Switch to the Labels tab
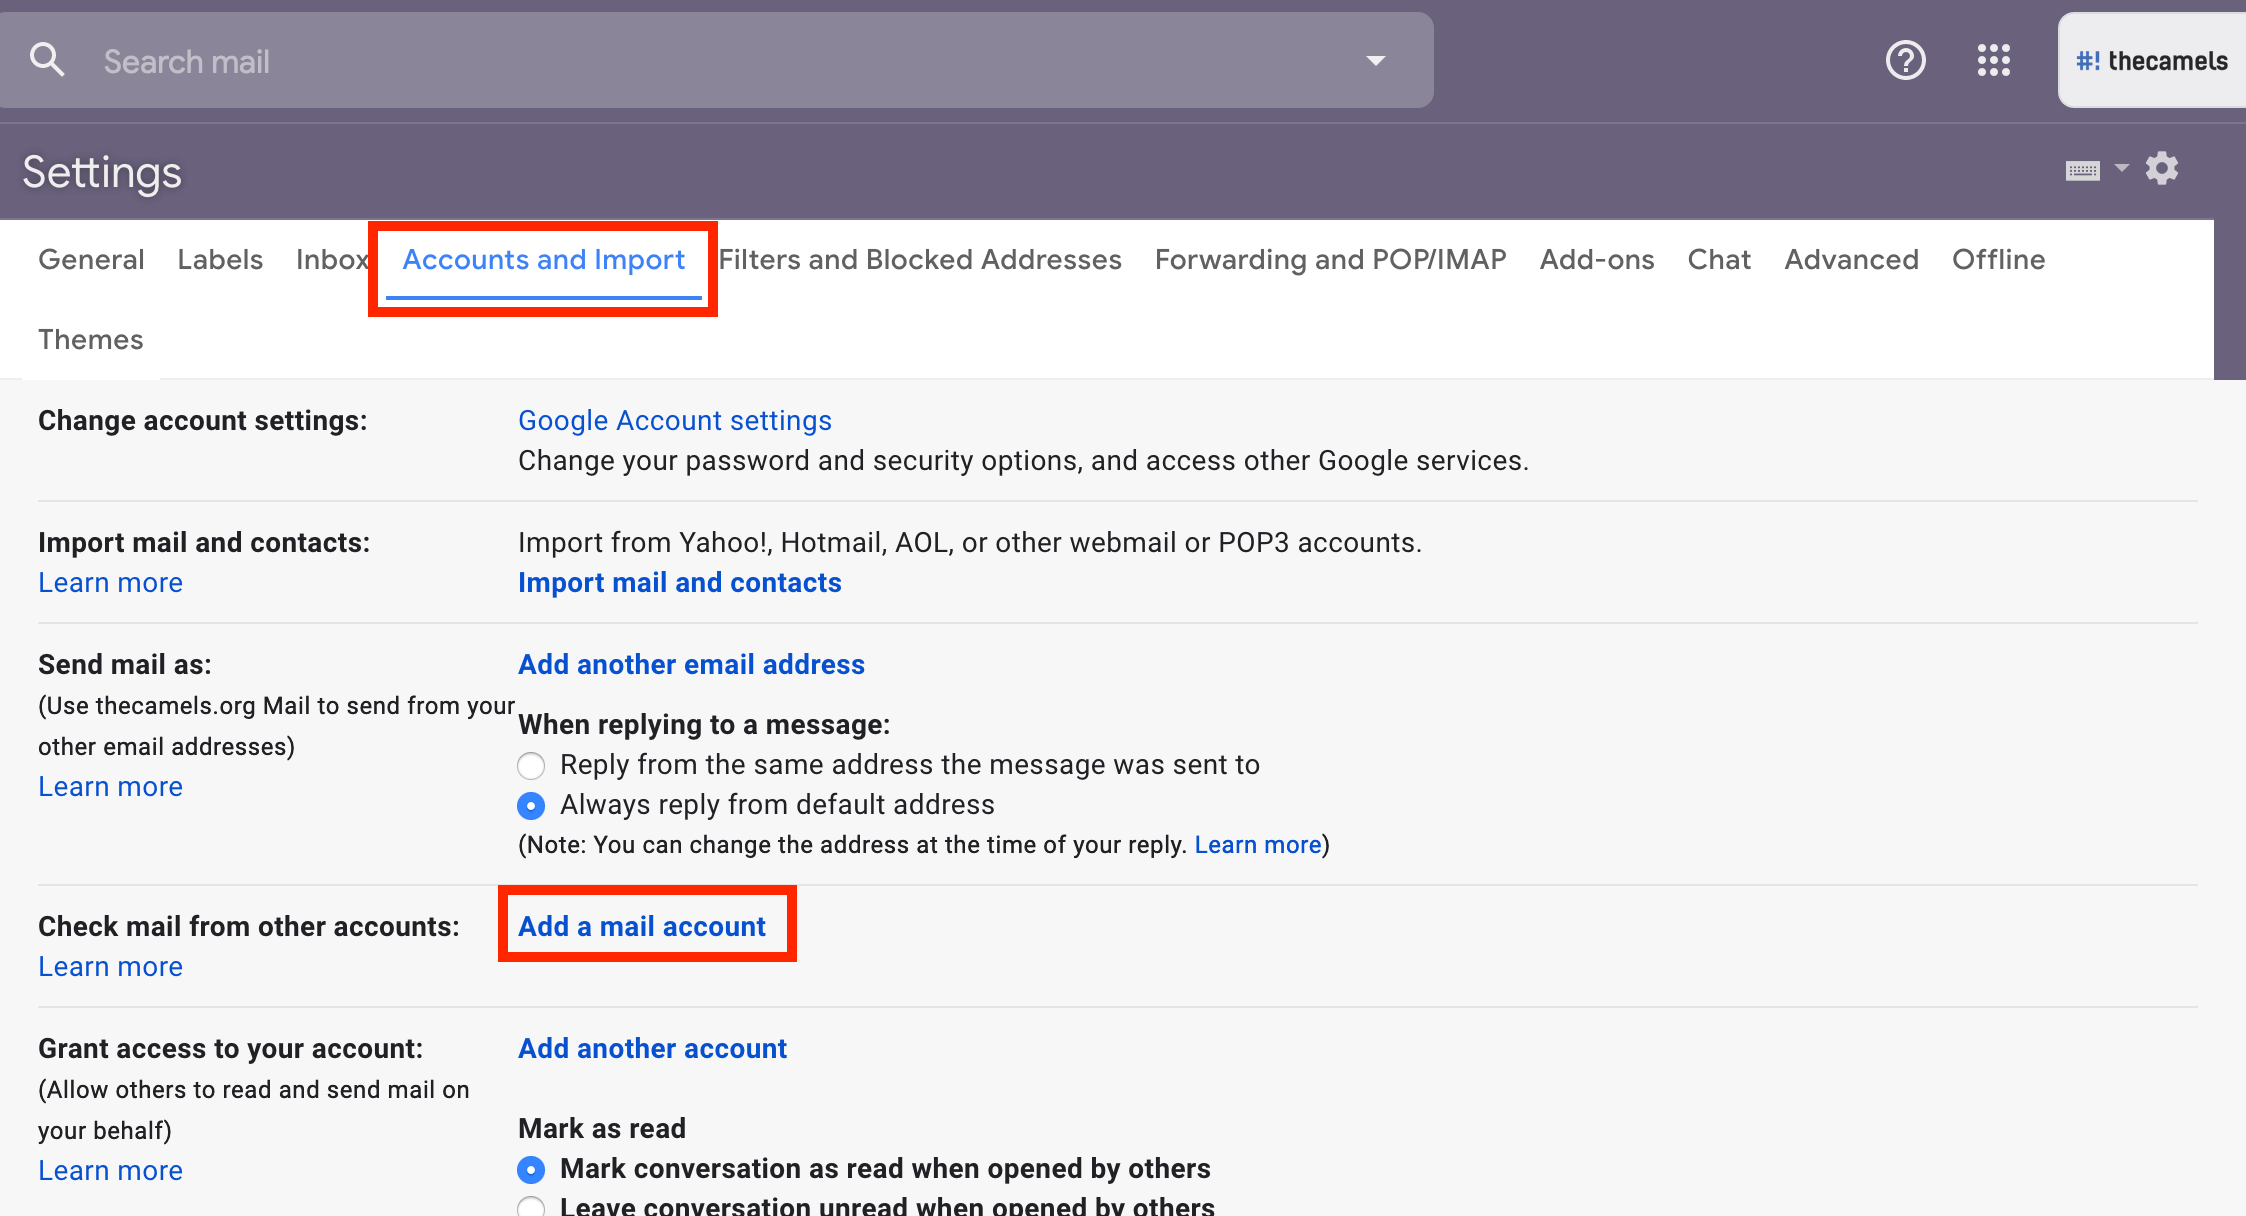This screenshot has width=2246, height=1216. pyautogui.click(x=220, y=259)
